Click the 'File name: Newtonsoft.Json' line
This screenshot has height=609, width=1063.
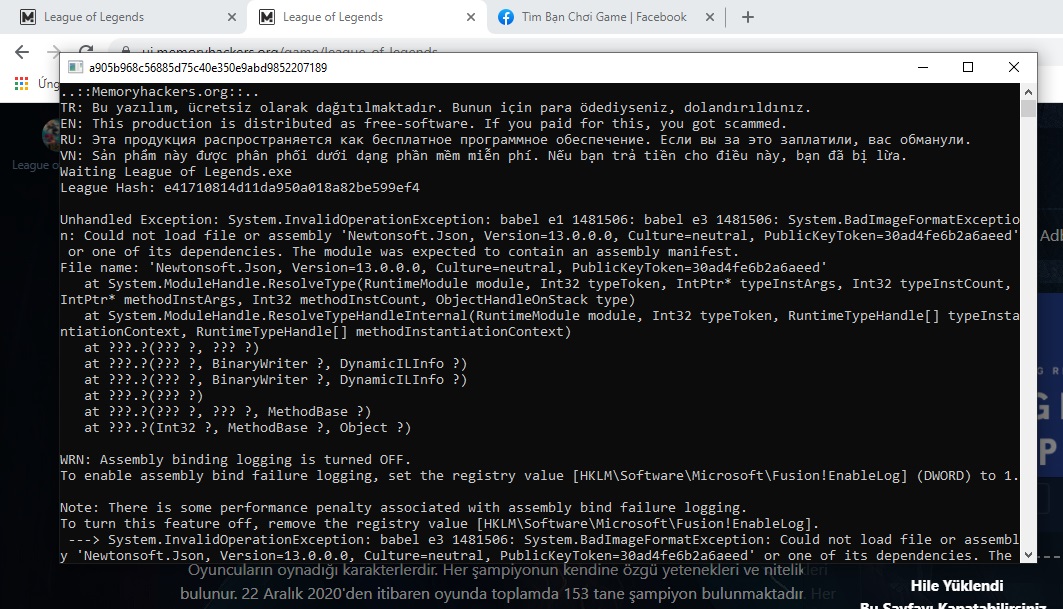(443, 267)
